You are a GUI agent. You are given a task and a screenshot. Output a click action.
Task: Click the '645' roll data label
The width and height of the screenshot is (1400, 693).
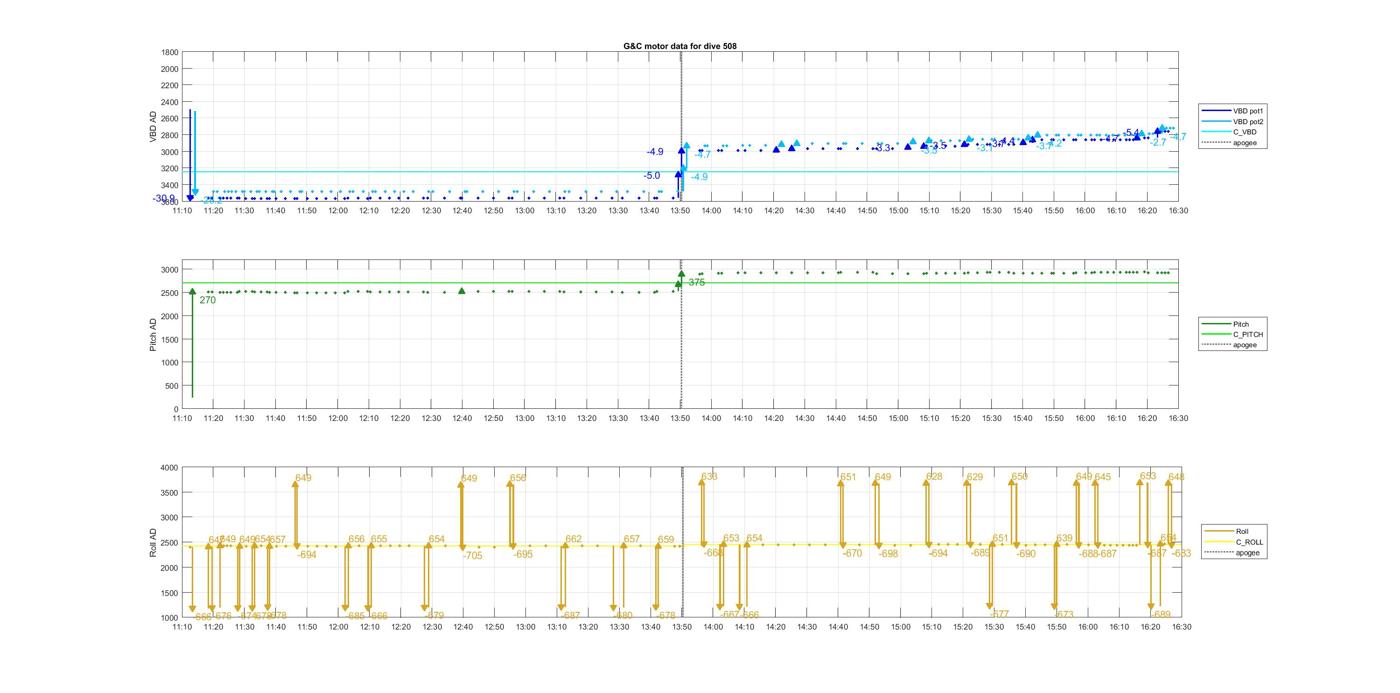(x=1102, y=478)
